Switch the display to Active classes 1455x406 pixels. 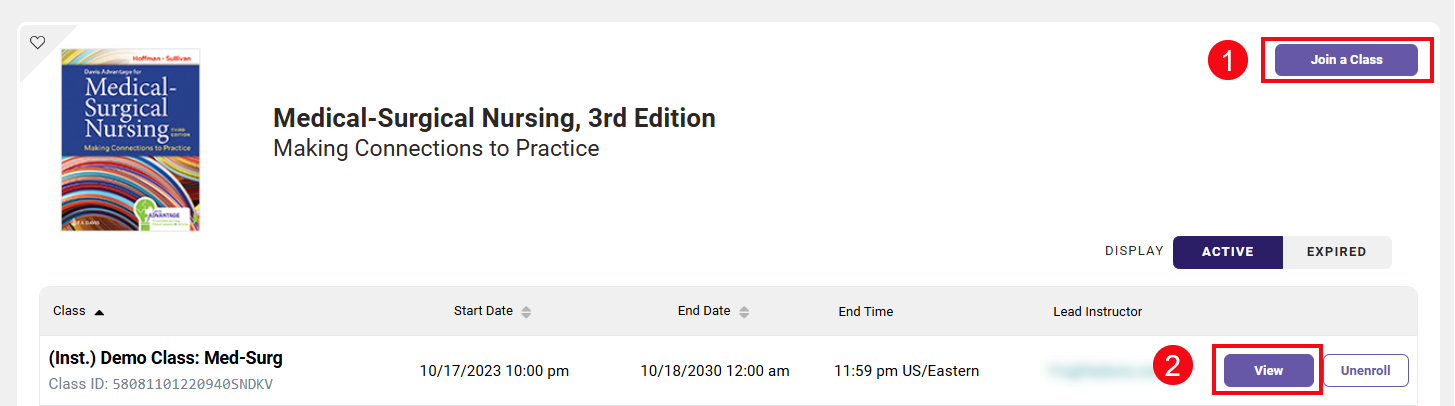(1227, 252)
